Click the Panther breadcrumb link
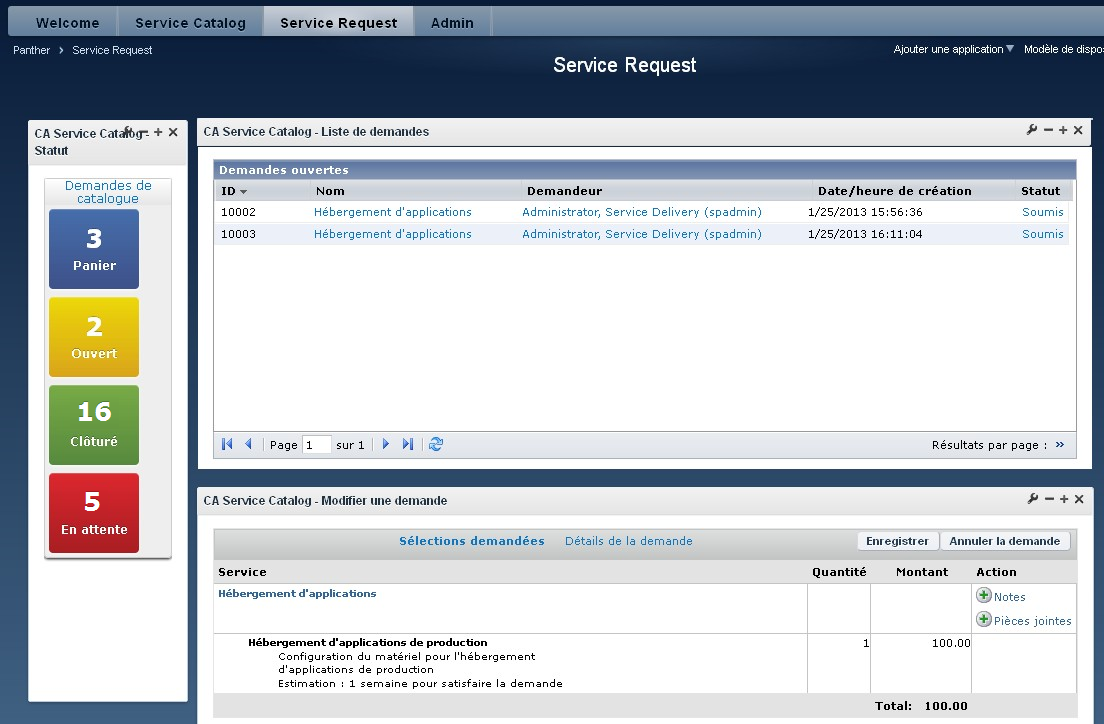This screenshot has width=1104, height=724. (32, 50)
